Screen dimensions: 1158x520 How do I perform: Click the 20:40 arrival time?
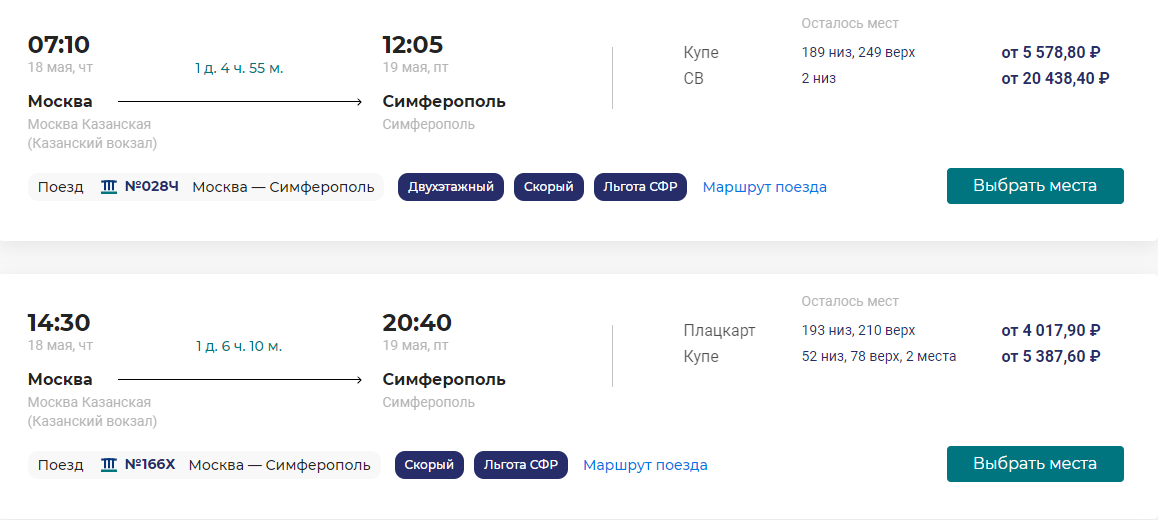click(417, 323)
